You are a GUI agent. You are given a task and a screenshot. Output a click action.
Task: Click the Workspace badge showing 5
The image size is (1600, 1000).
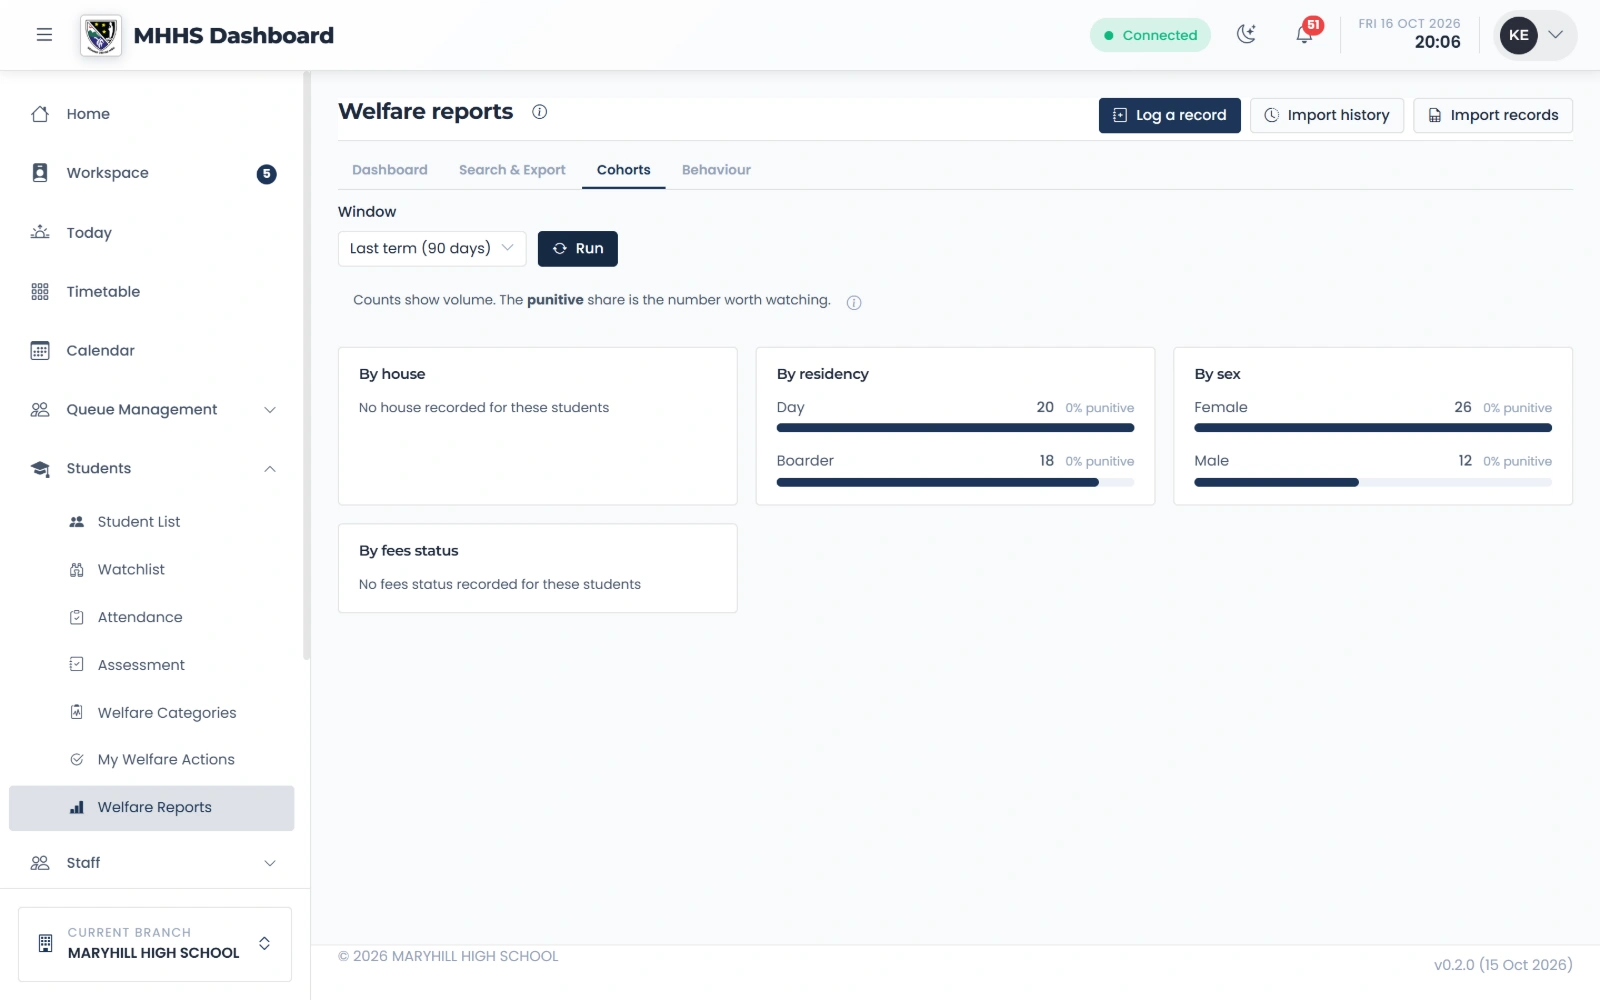coord(266,174)
